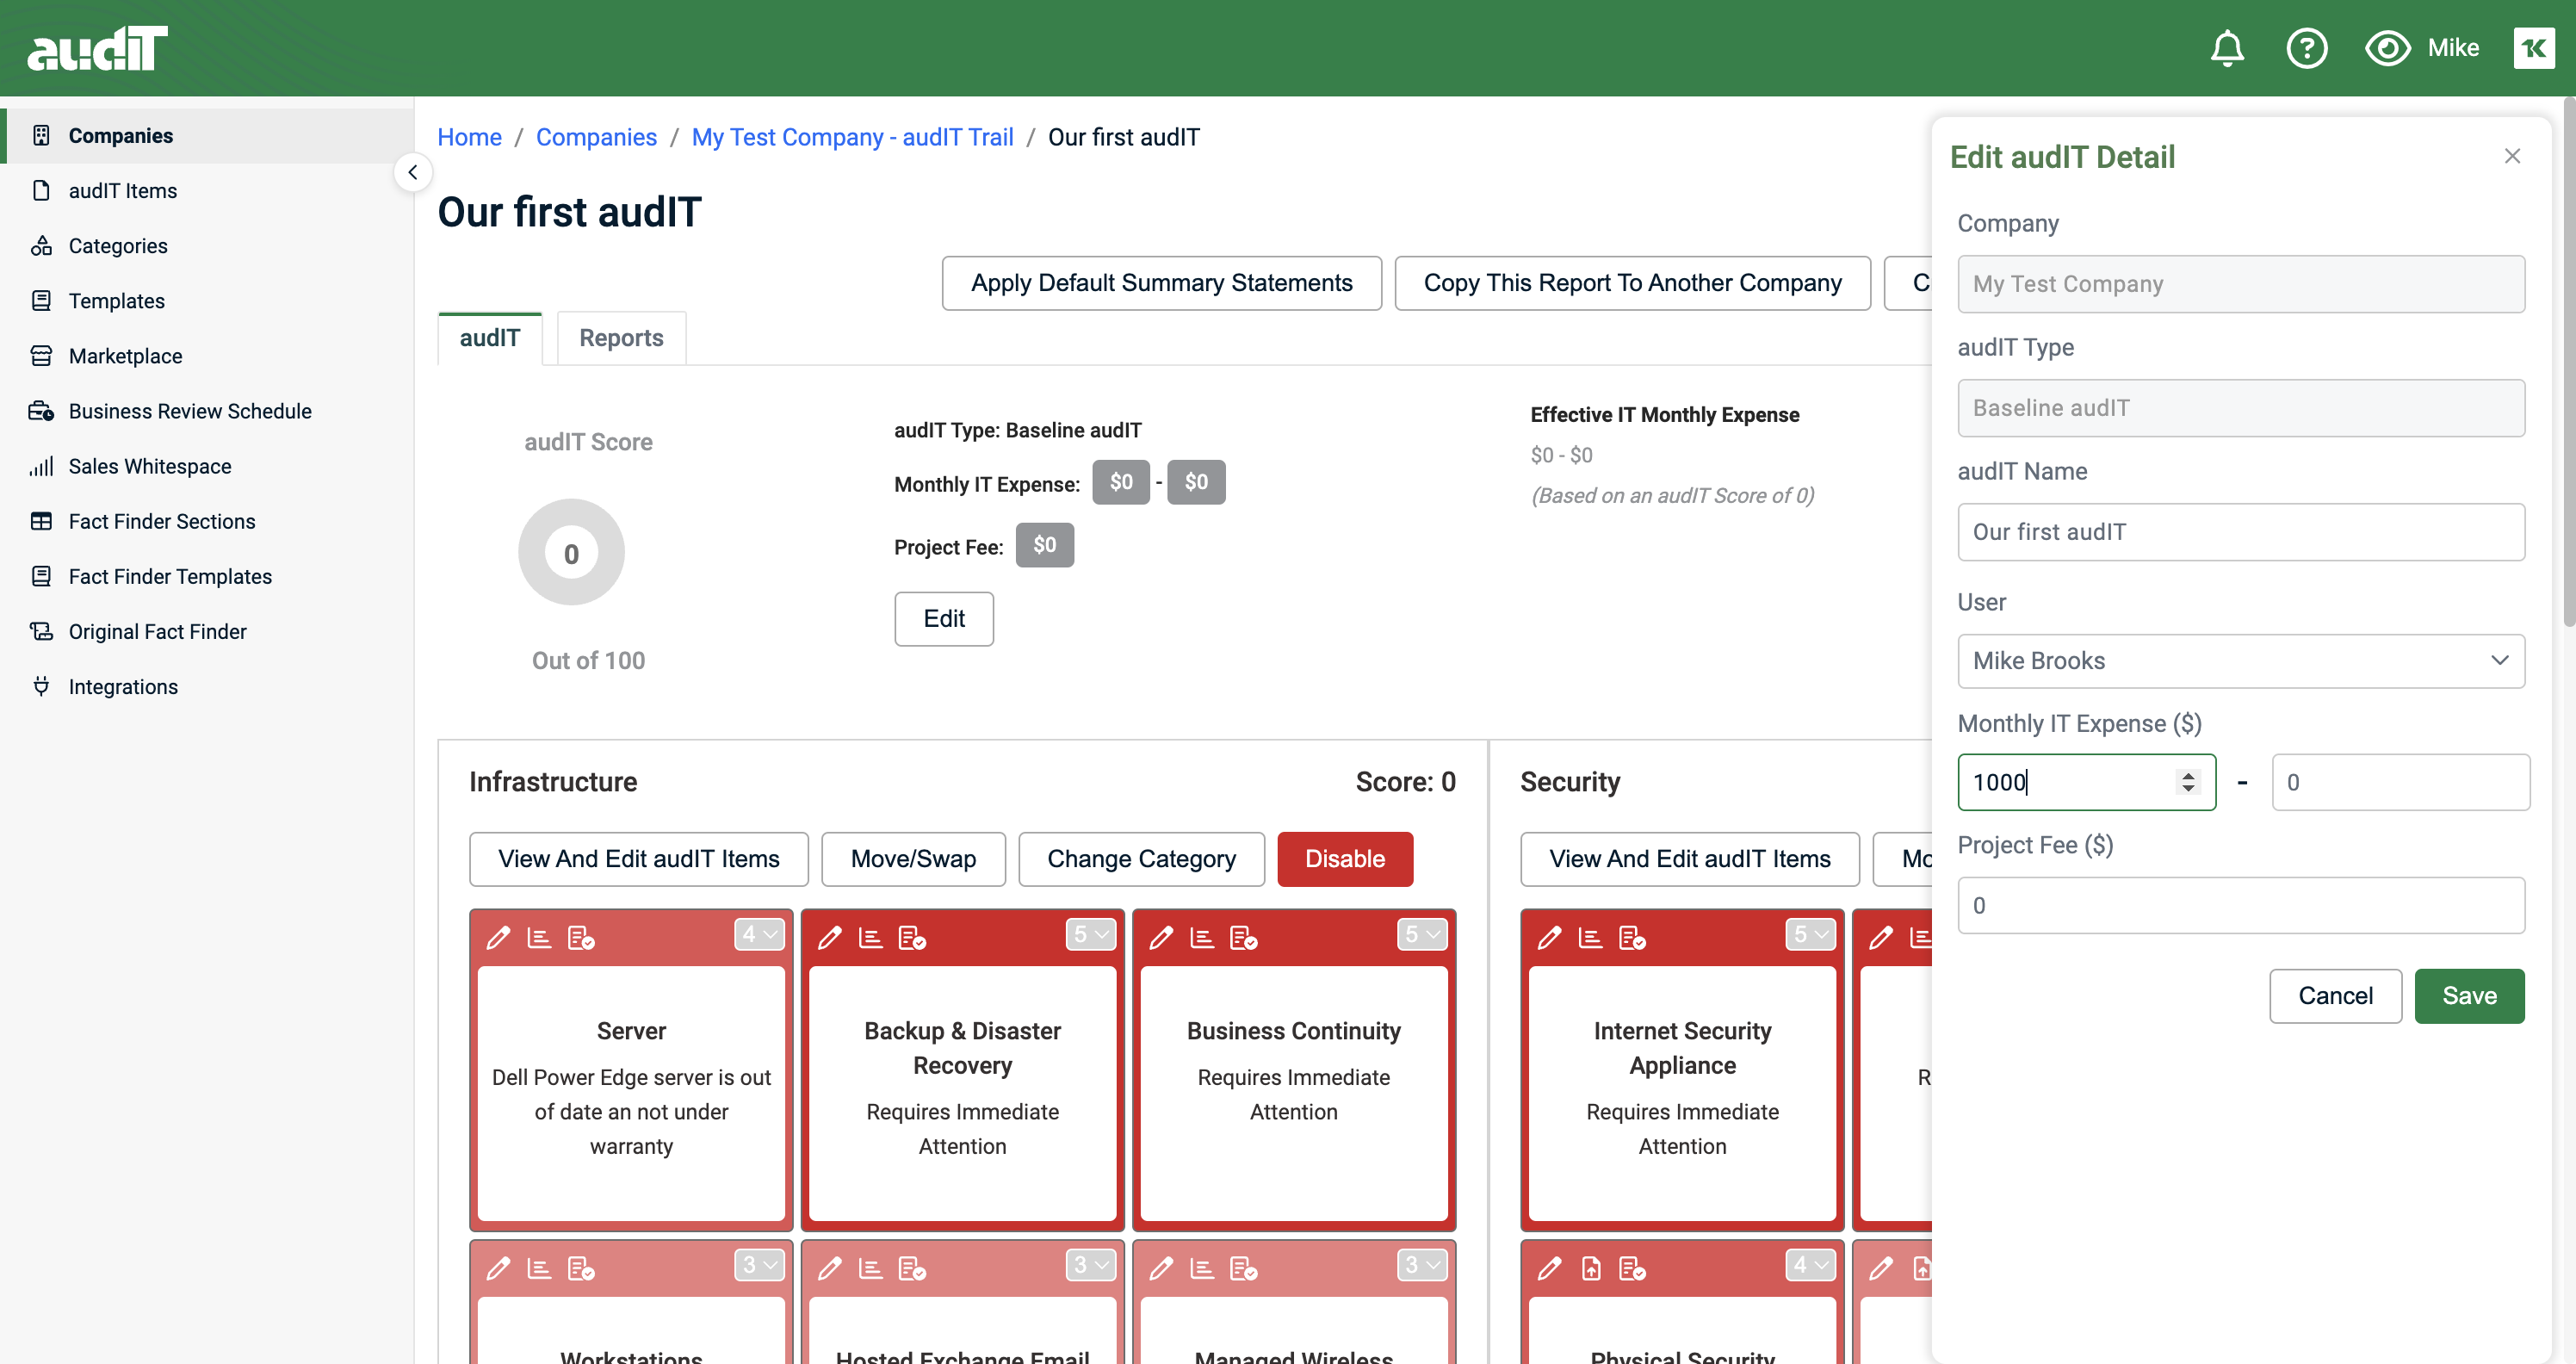Click the pencil edit icon on Server card

498,937
